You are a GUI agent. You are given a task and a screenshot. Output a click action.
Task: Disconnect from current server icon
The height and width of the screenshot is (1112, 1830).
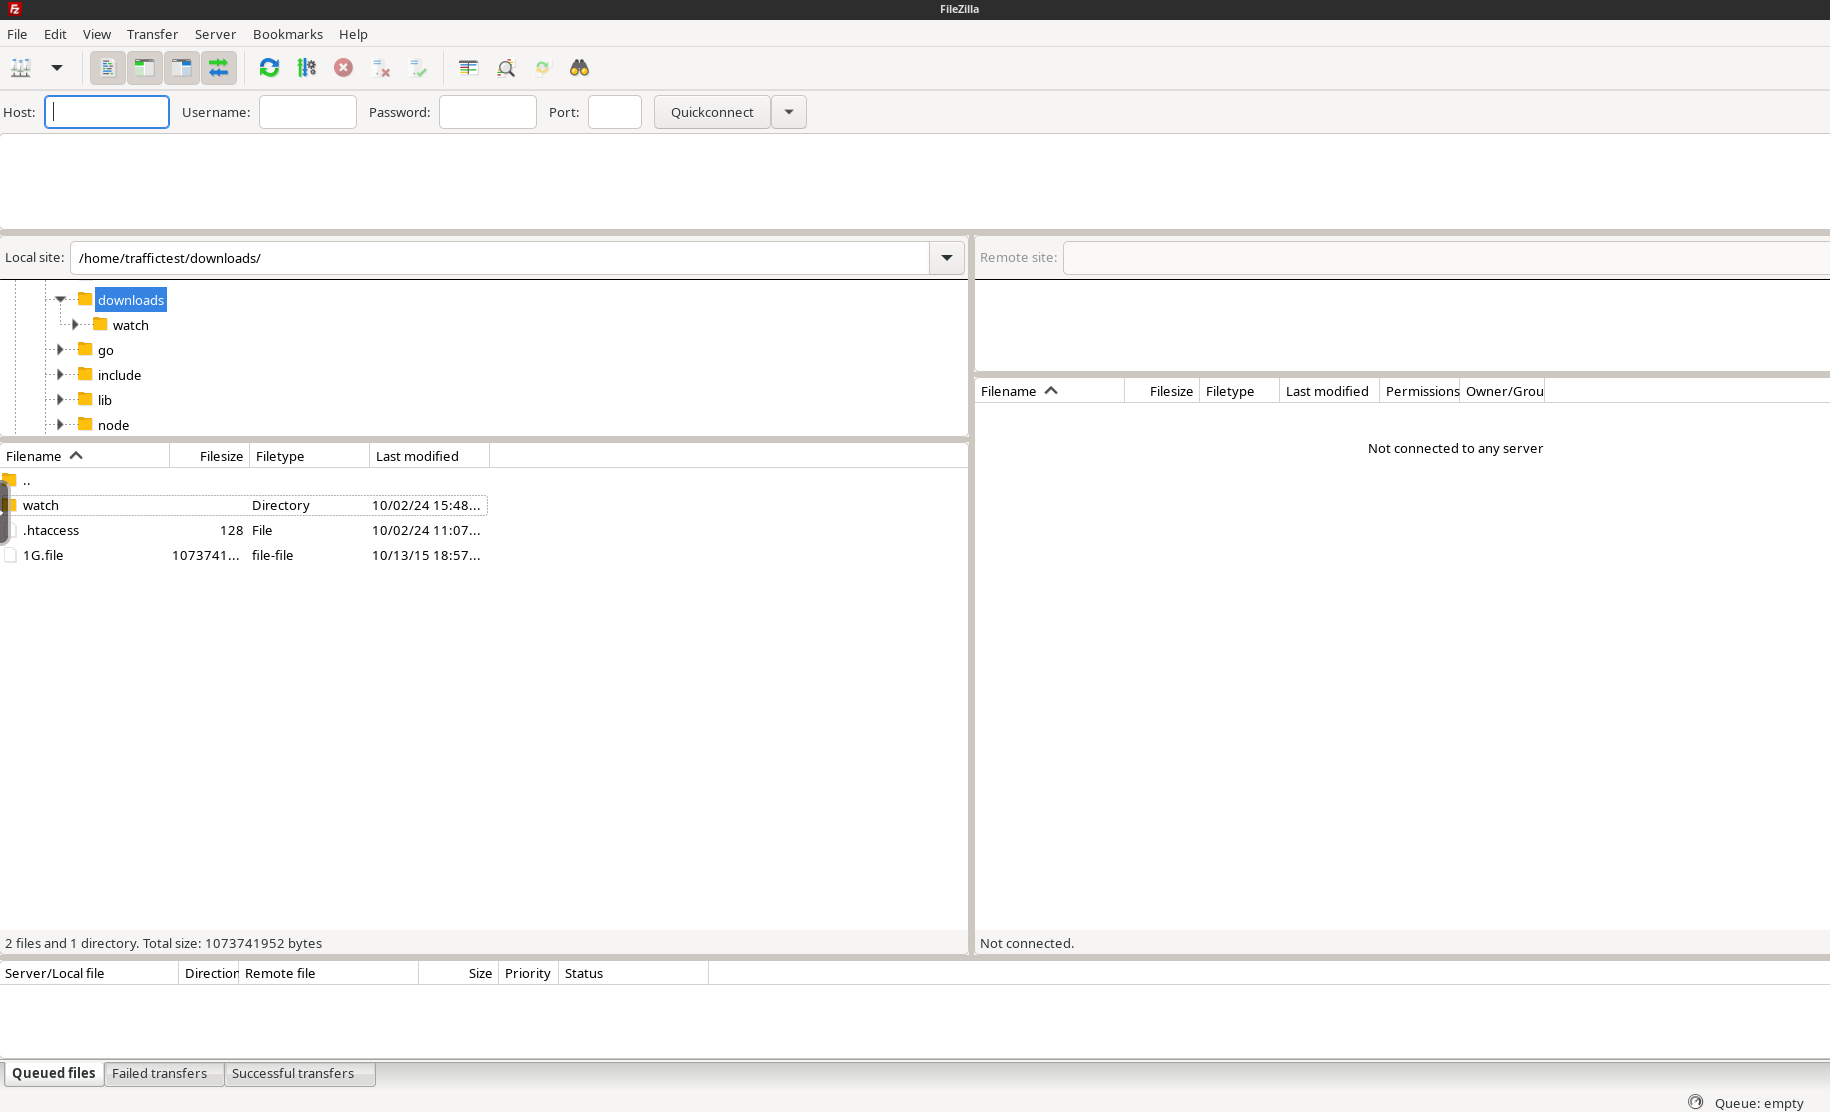point(381,68)
